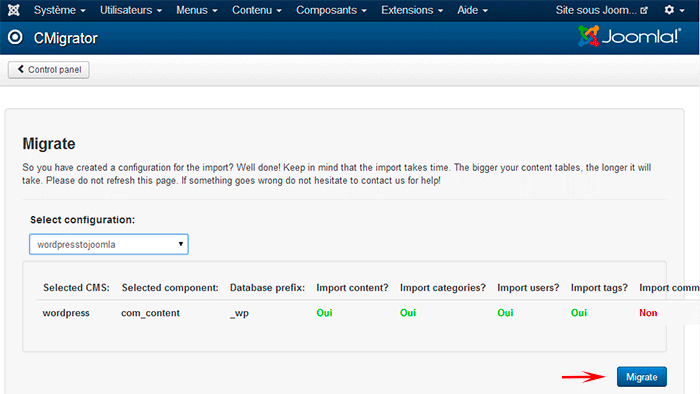The height and width of the screenshot is (394, 700).
Task: Click the Joomla icon in the top bar
Action: click(x=14, y=10)
